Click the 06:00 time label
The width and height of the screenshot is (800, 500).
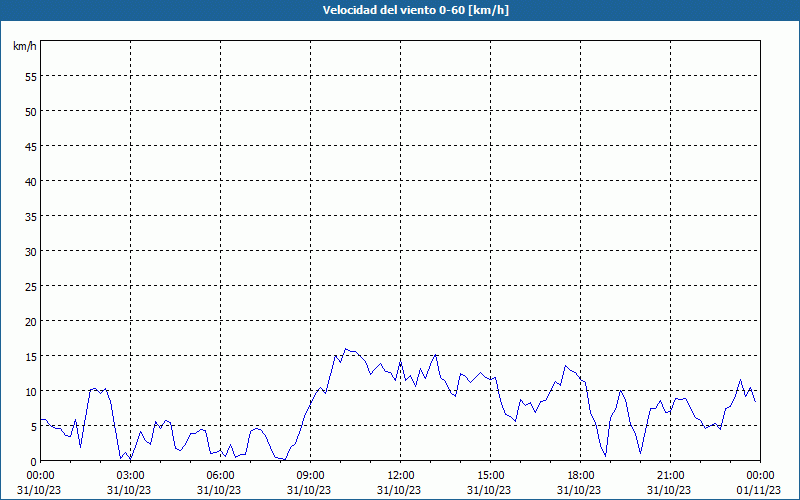point(220,476)
